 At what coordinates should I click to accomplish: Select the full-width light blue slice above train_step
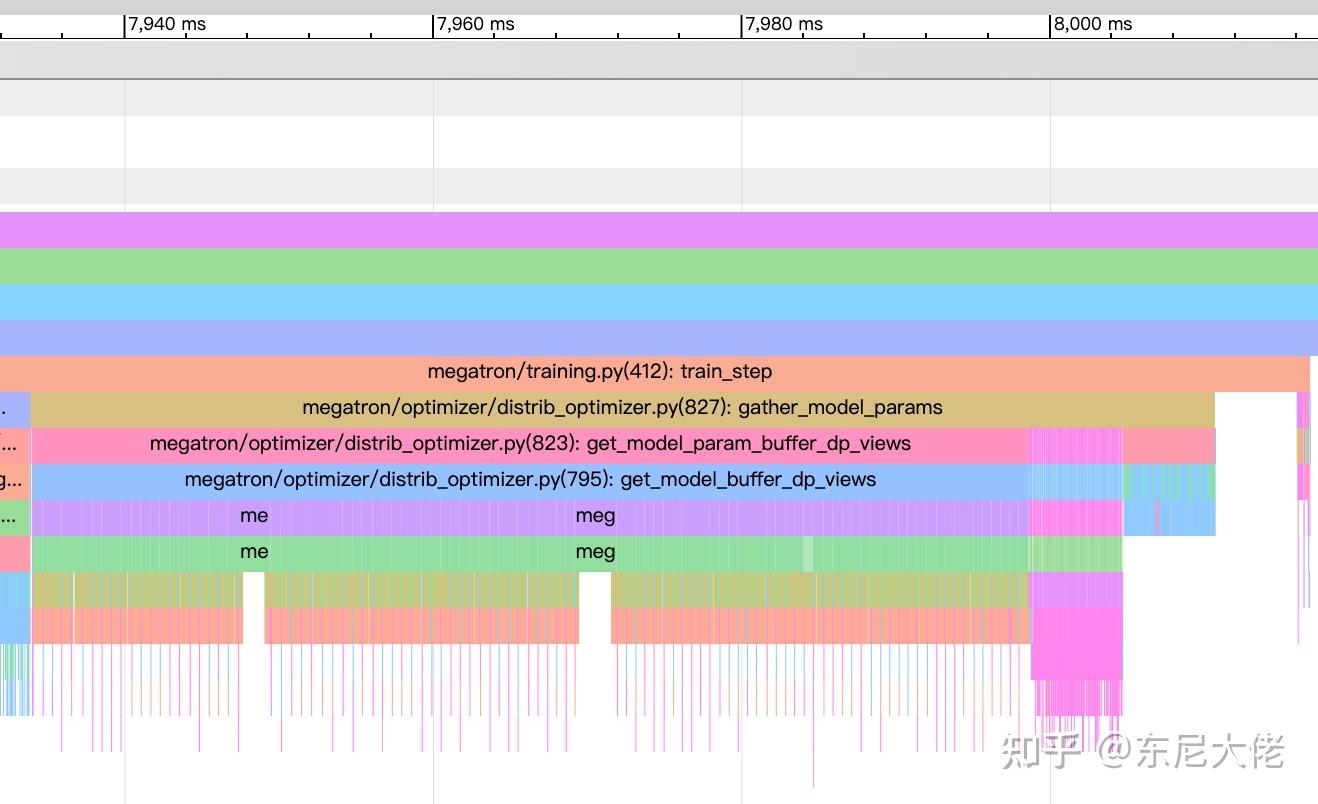pyautogui.click(x=659, y=302)
